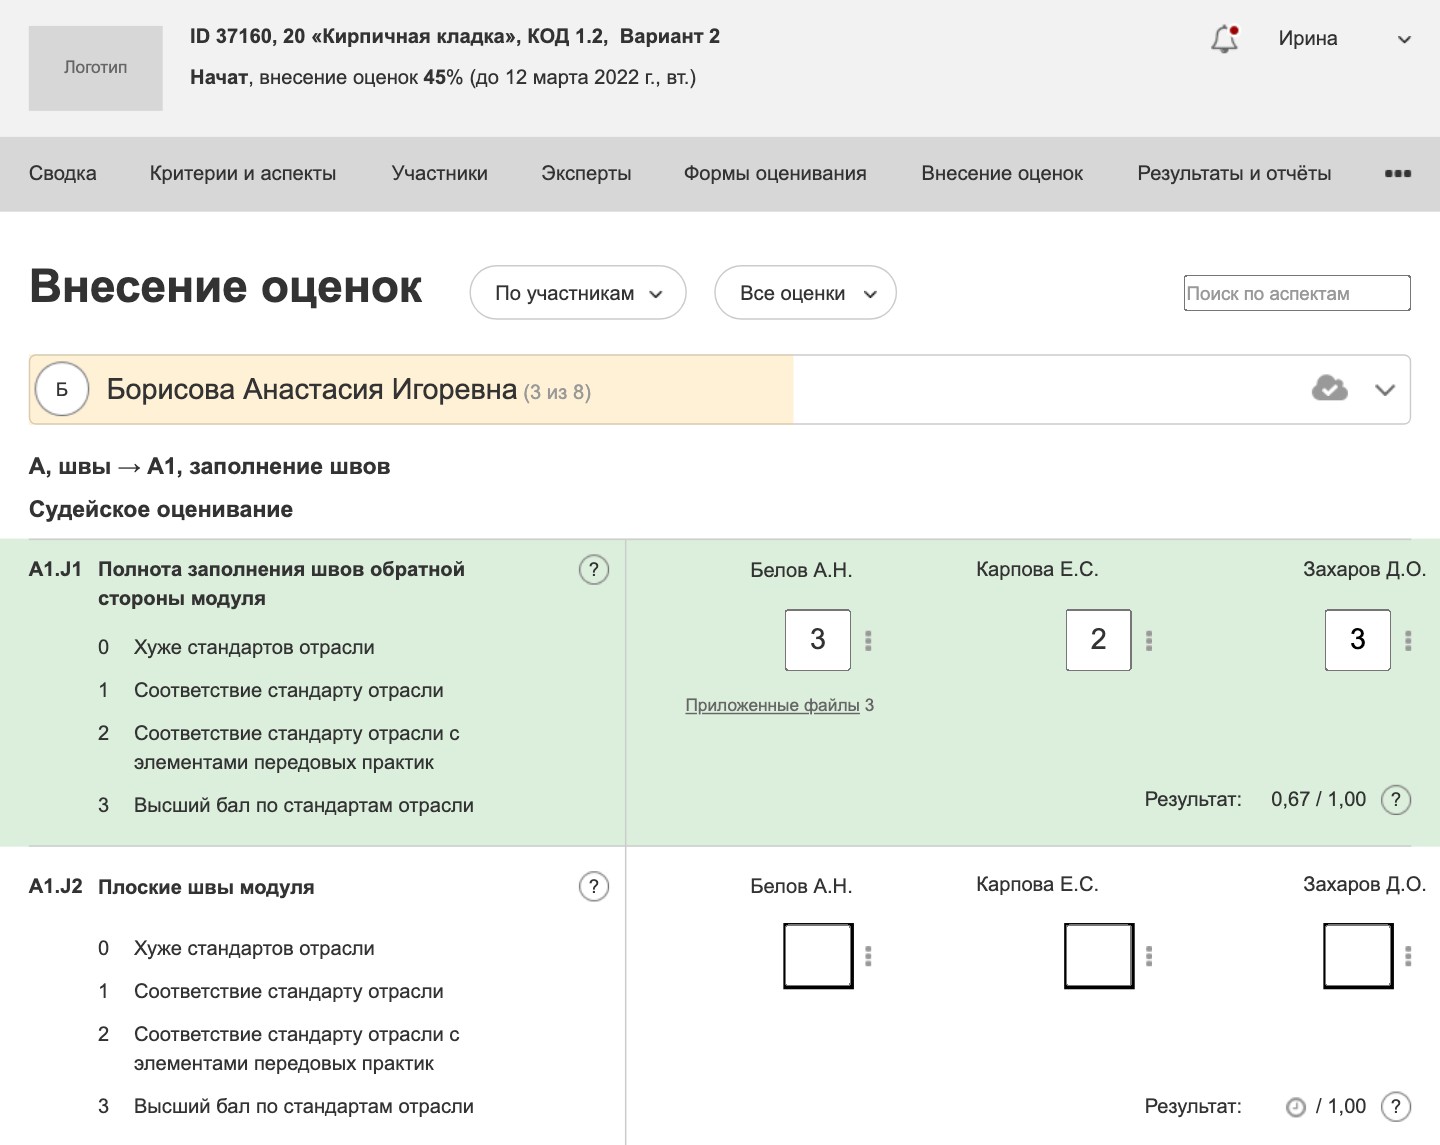Click Карпова's empty A1.J2 score field

tap(1099, 956)
